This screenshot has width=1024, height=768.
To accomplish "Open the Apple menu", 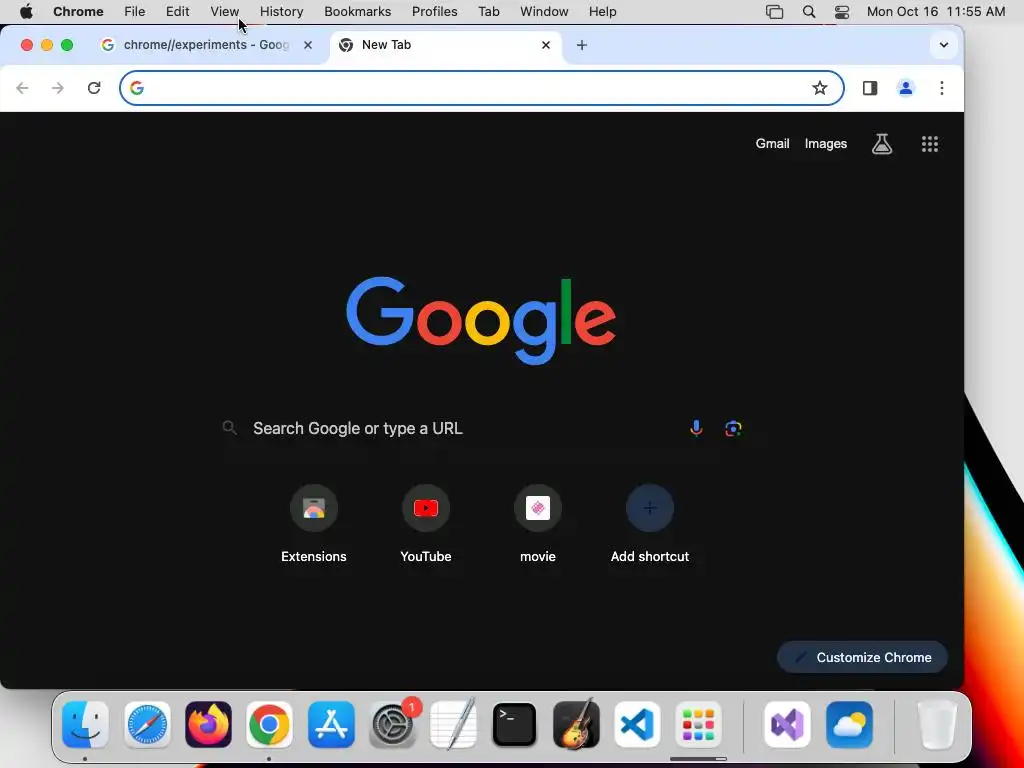I will pyautogui.click(x=26, y=12).
